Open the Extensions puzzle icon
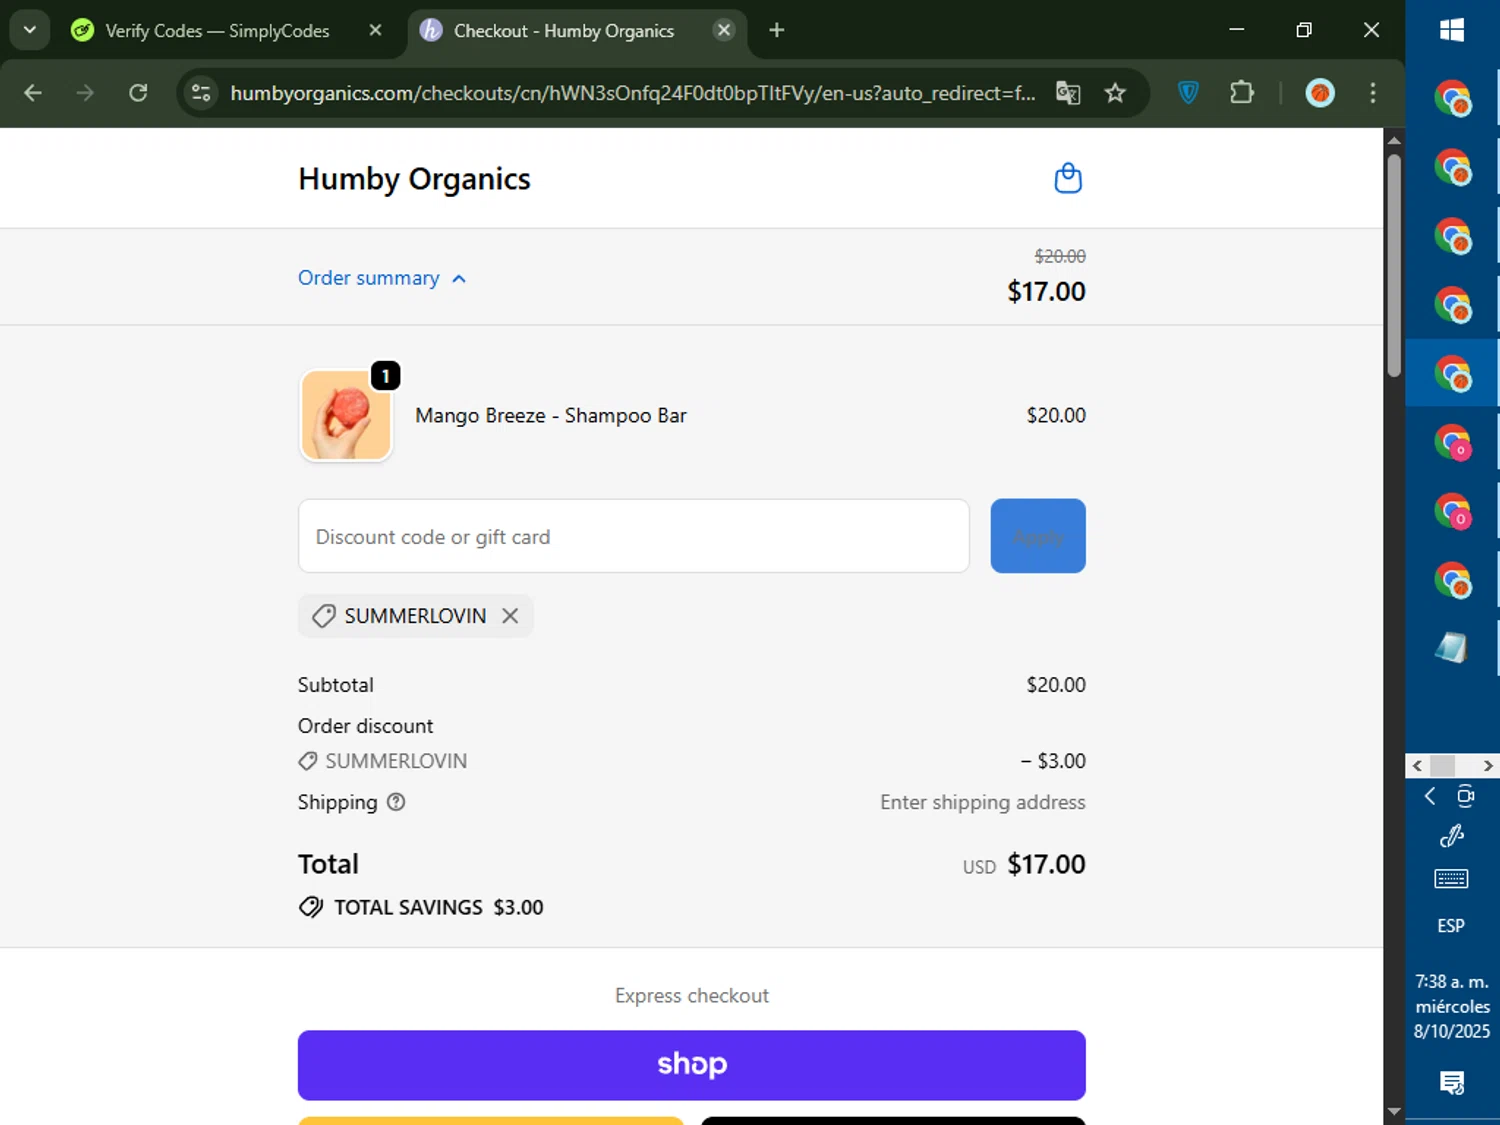This screenshot has width=1500, height=1125. pos(1241,93)
